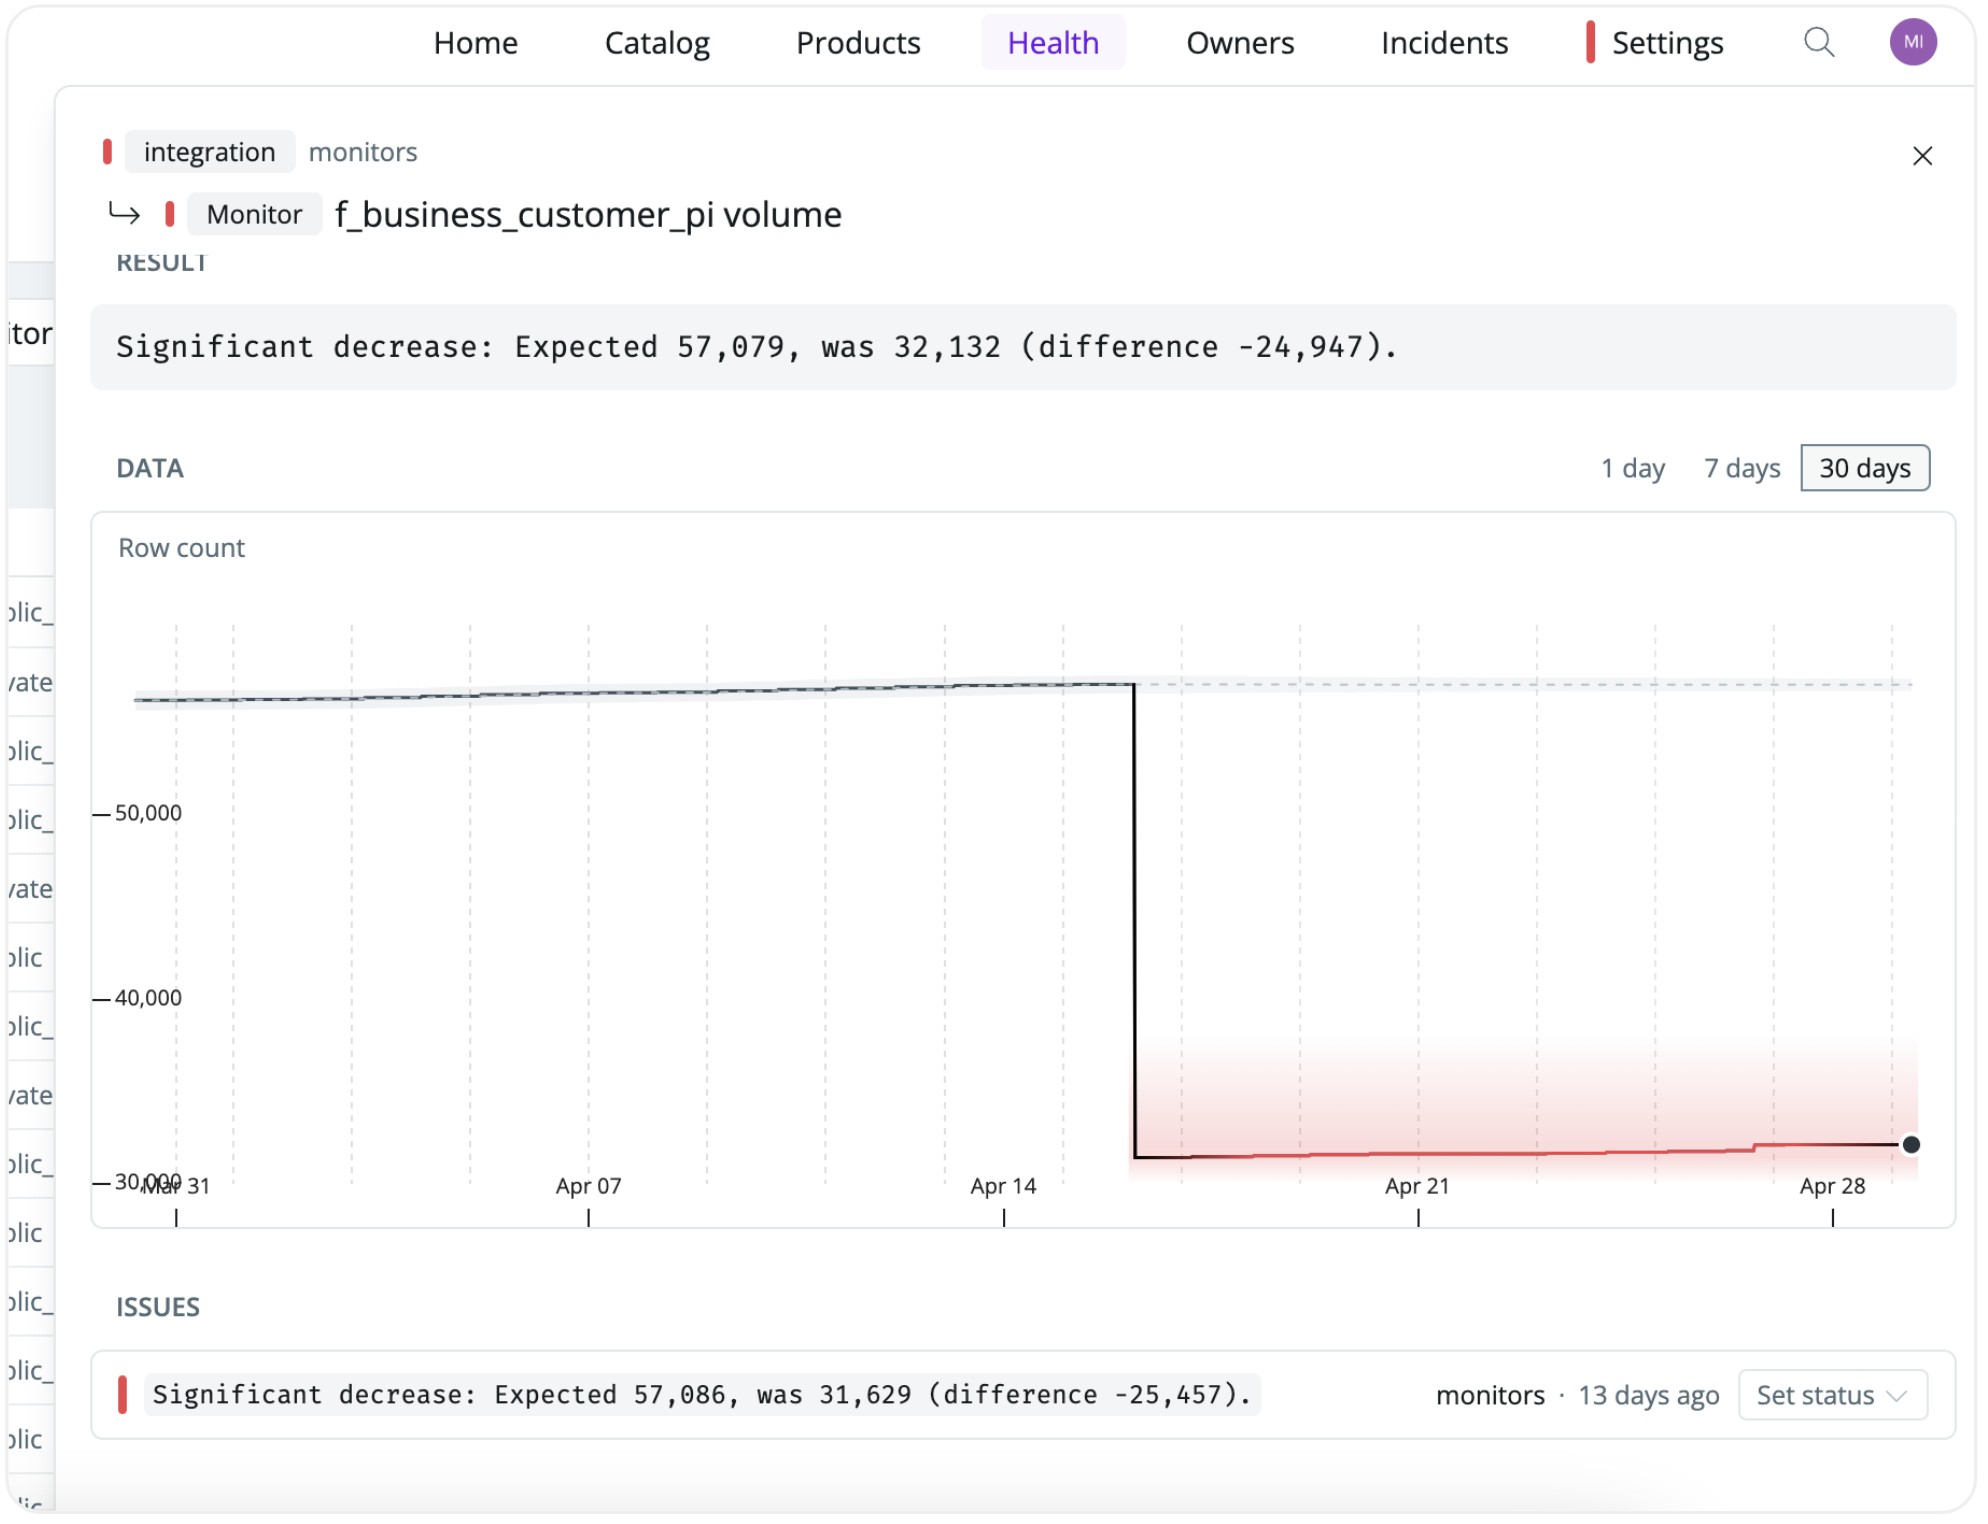Image resolution: width=1988 pixels, height=1524 pixels.
Task: Click the last data point dot on chart
Action: pos(1909,1144)
